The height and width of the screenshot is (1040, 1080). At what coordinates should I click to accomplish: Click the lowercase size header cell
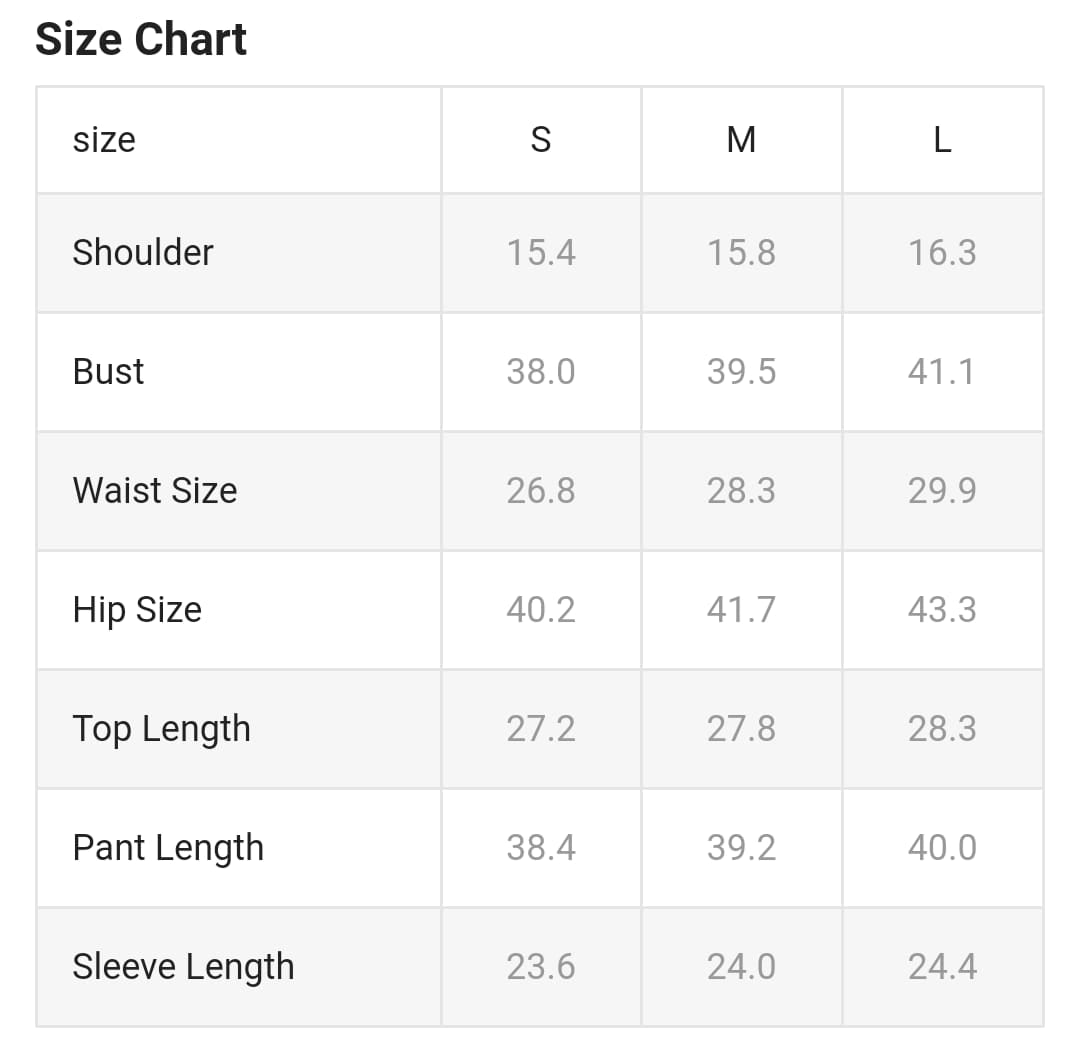[x=104, y=140]
